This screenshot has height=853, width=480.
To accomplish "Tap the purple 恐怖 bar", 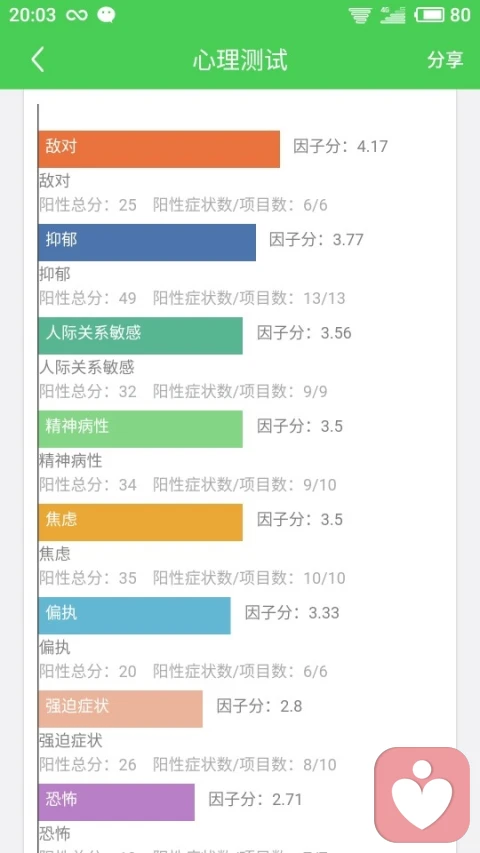I will pos(116,802).
